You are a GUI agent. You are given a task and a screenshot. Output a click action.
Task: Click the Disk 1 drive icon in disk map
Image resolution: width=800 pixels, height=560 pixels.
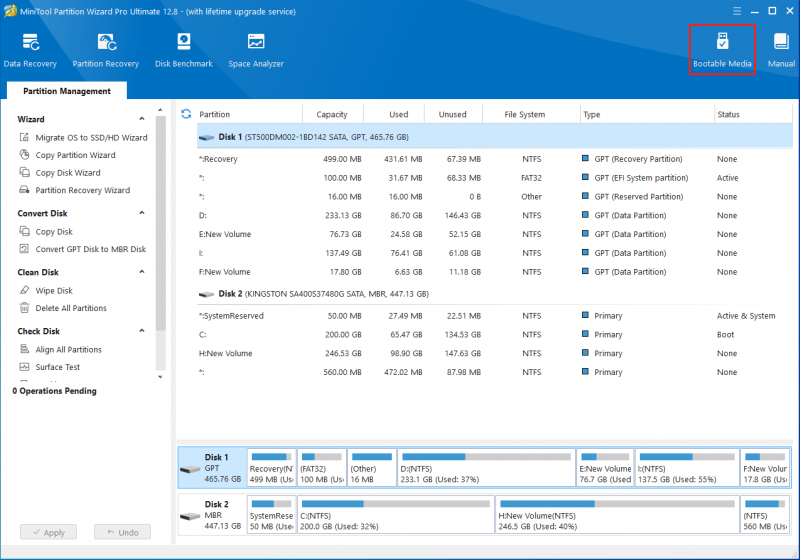point(190,469)
